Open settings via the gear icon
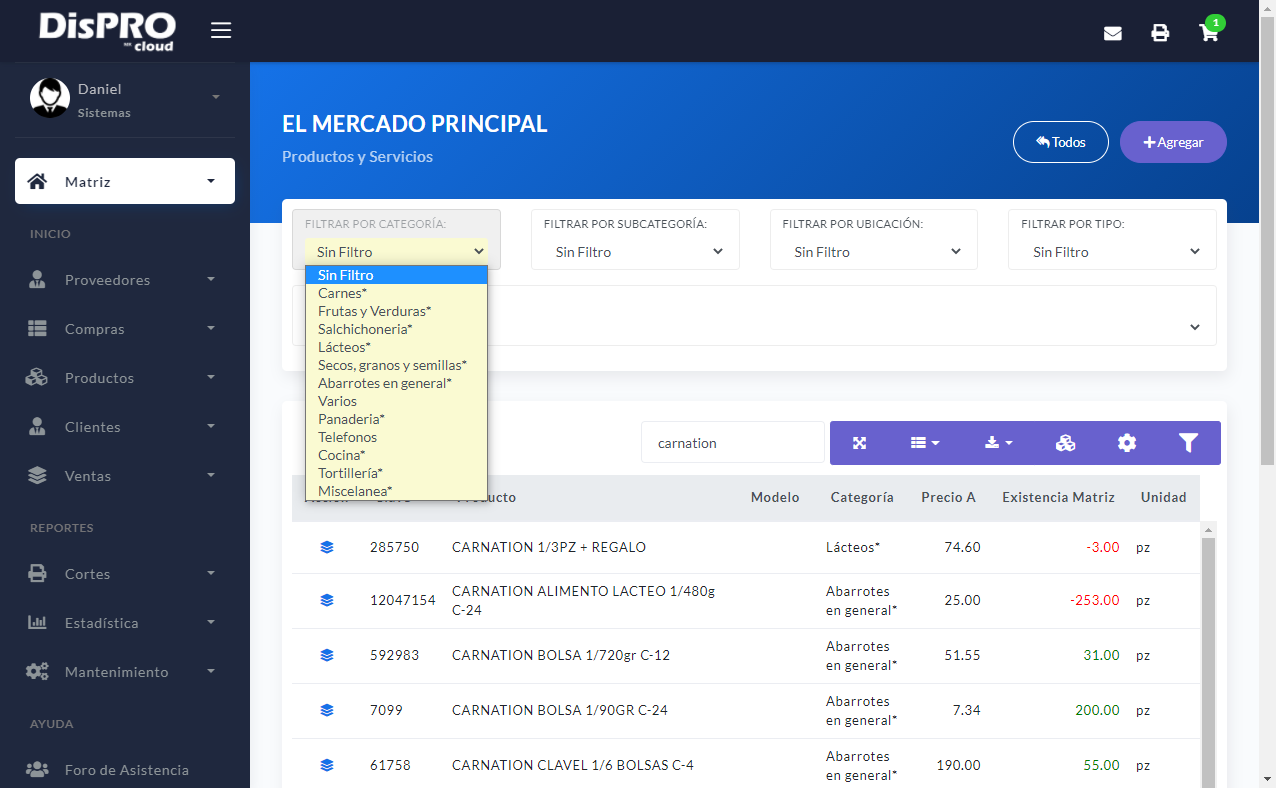This screenshot has height=788, width=1276. [x=1127, y=441]
